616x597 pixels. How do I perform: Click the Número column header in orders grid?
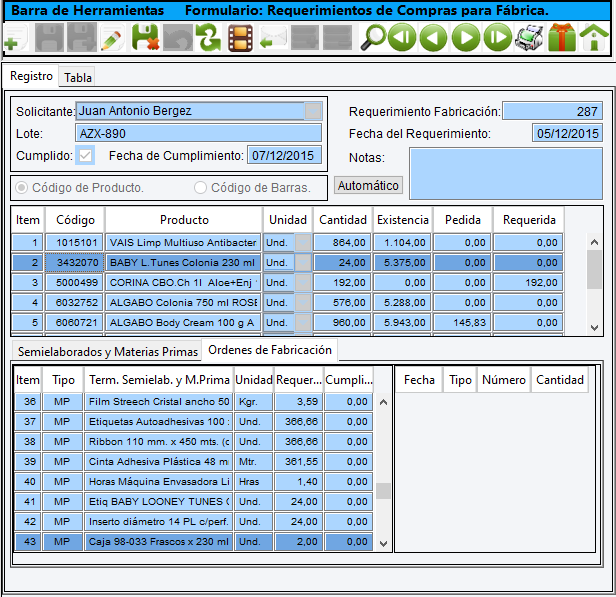point(504,380)
